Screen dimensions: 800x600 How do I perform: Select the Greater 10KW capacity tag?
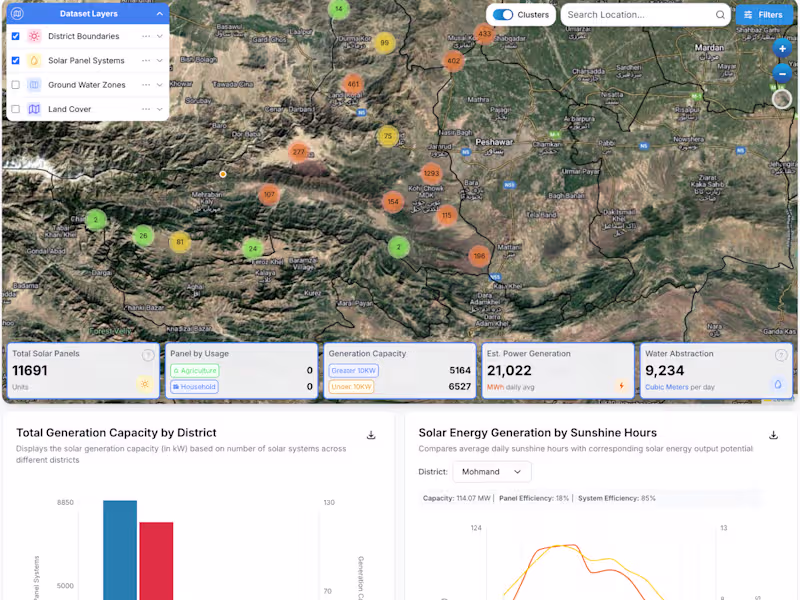tap(353, 371)
